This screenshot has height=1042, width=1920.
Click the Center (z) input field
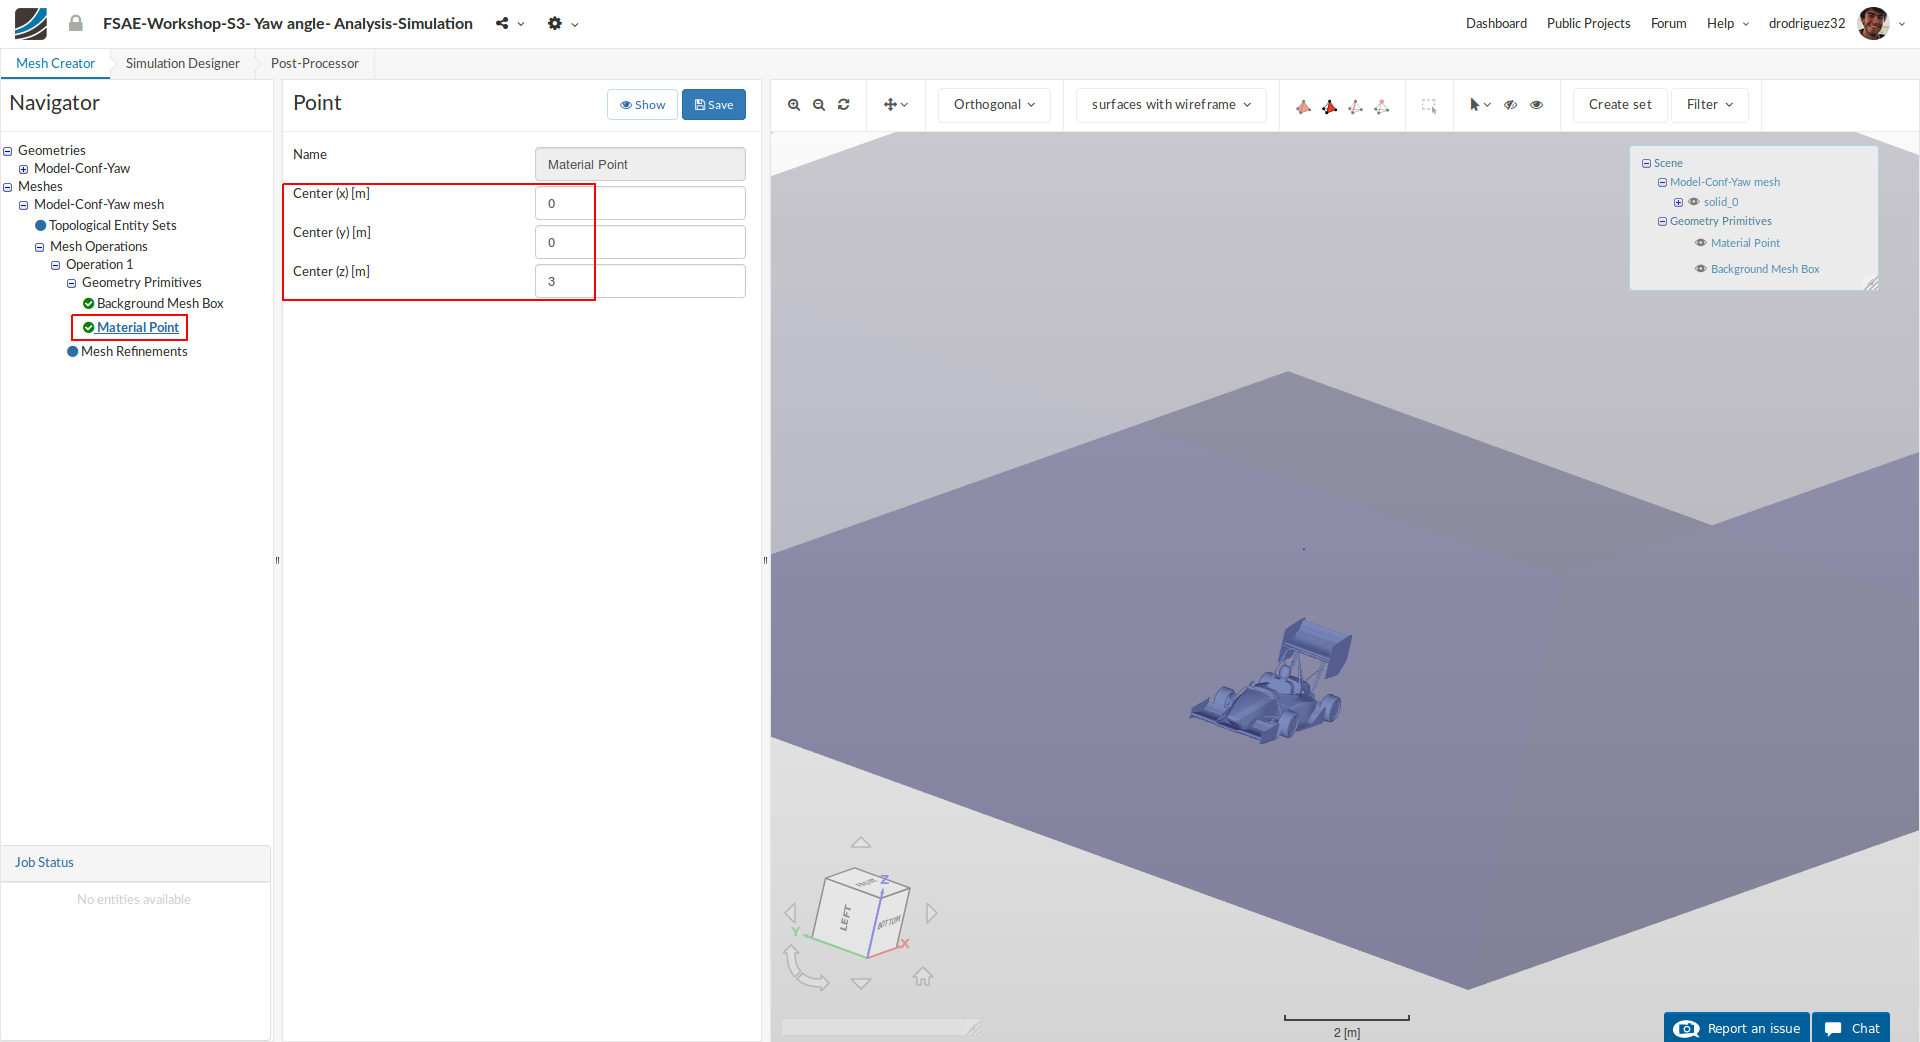[x=640, y=281]
